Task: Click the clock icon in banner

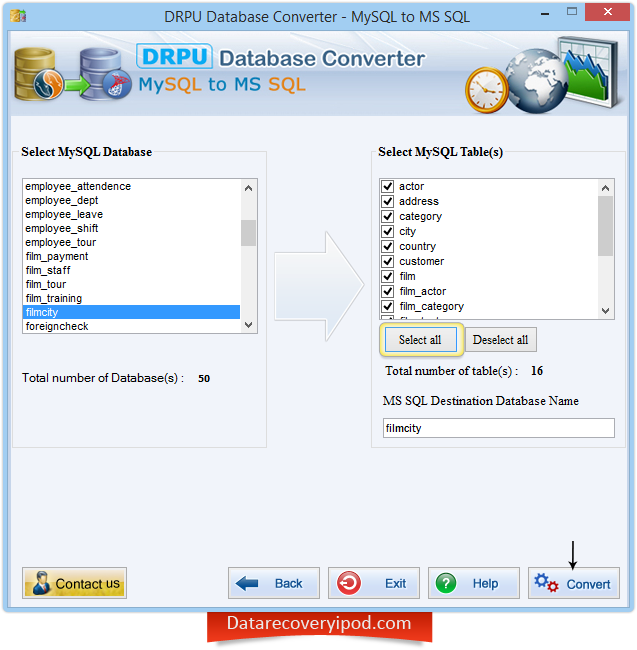Action: 487,90
